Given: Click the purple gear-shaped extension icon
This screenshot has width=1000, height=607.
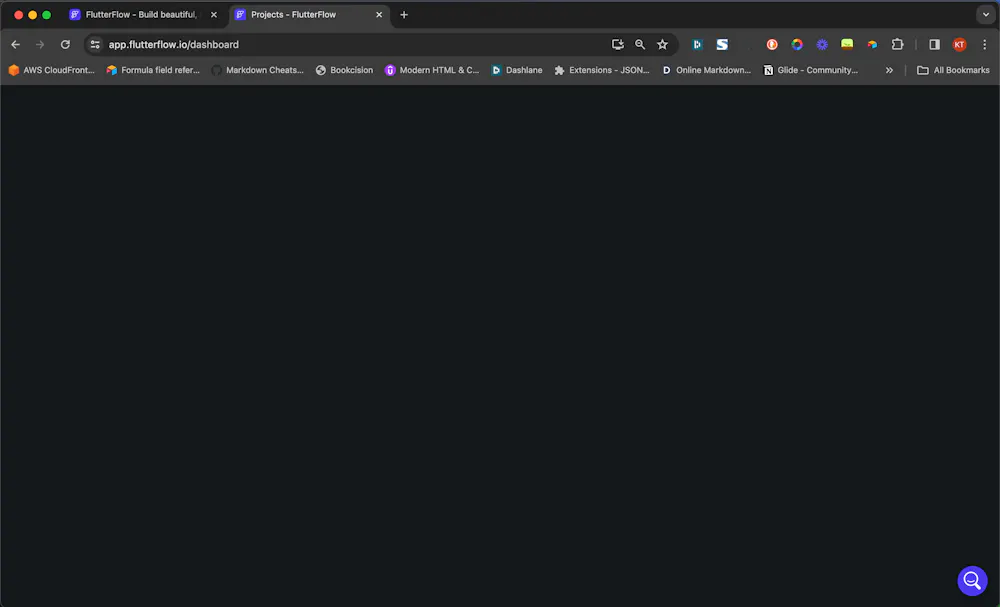Looking at the screenshot, I should [822, 45].
